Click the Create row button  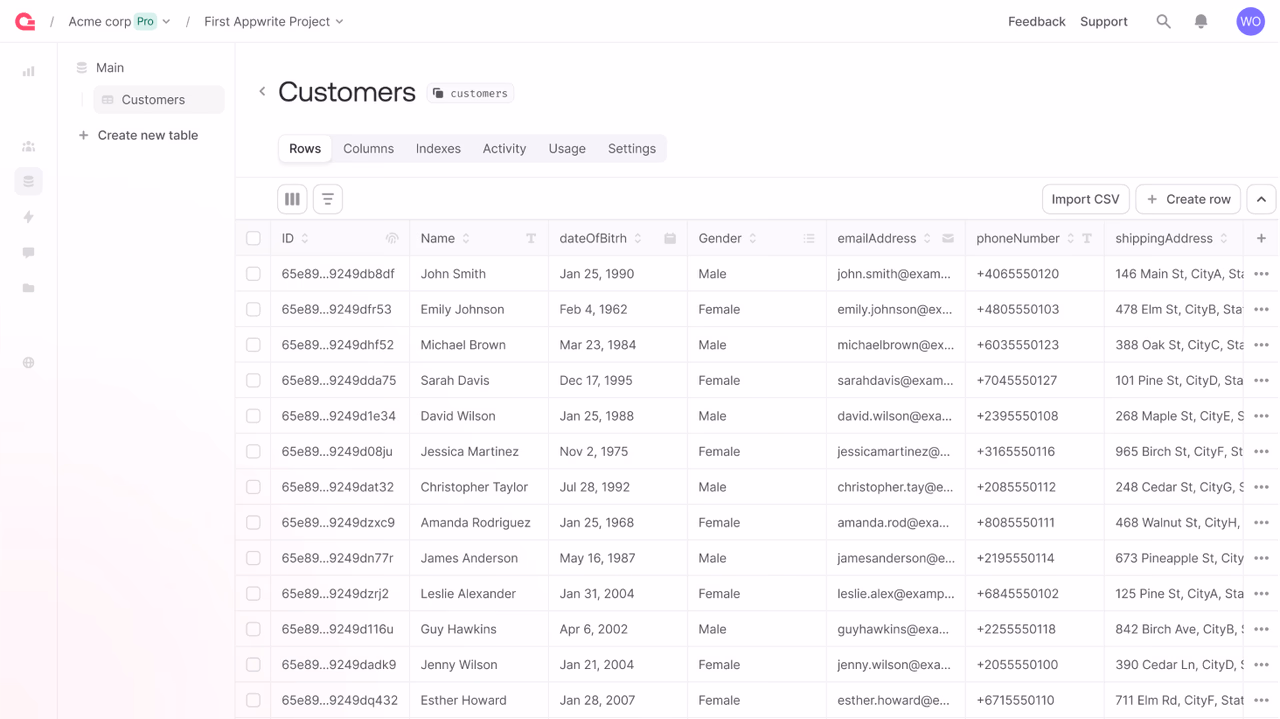point(1188,199)
